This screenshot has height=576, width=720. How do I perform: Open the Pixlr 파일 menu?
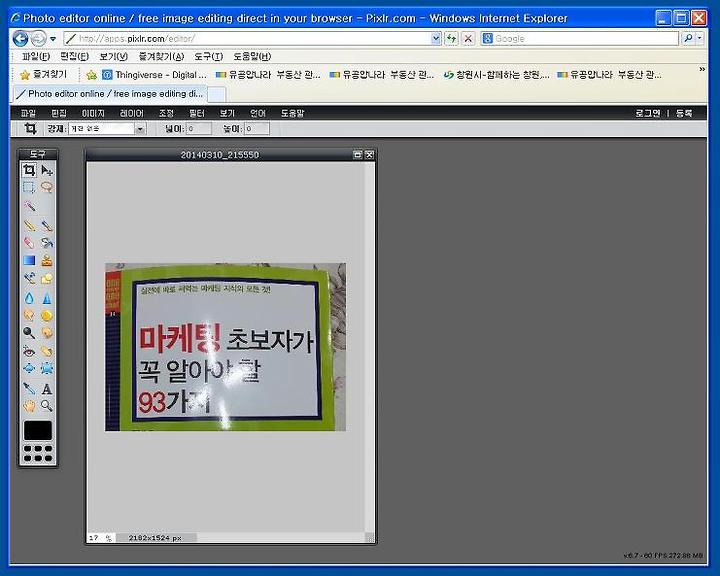[x=28, y=113]
